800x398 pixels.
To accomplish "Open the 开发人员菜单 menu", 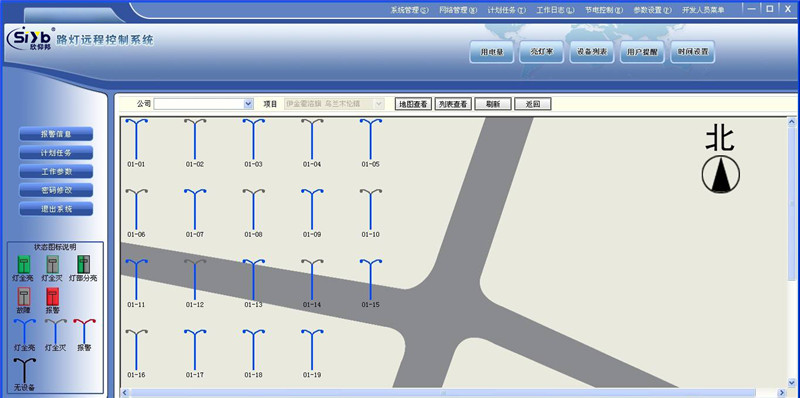I will (703, 10).
